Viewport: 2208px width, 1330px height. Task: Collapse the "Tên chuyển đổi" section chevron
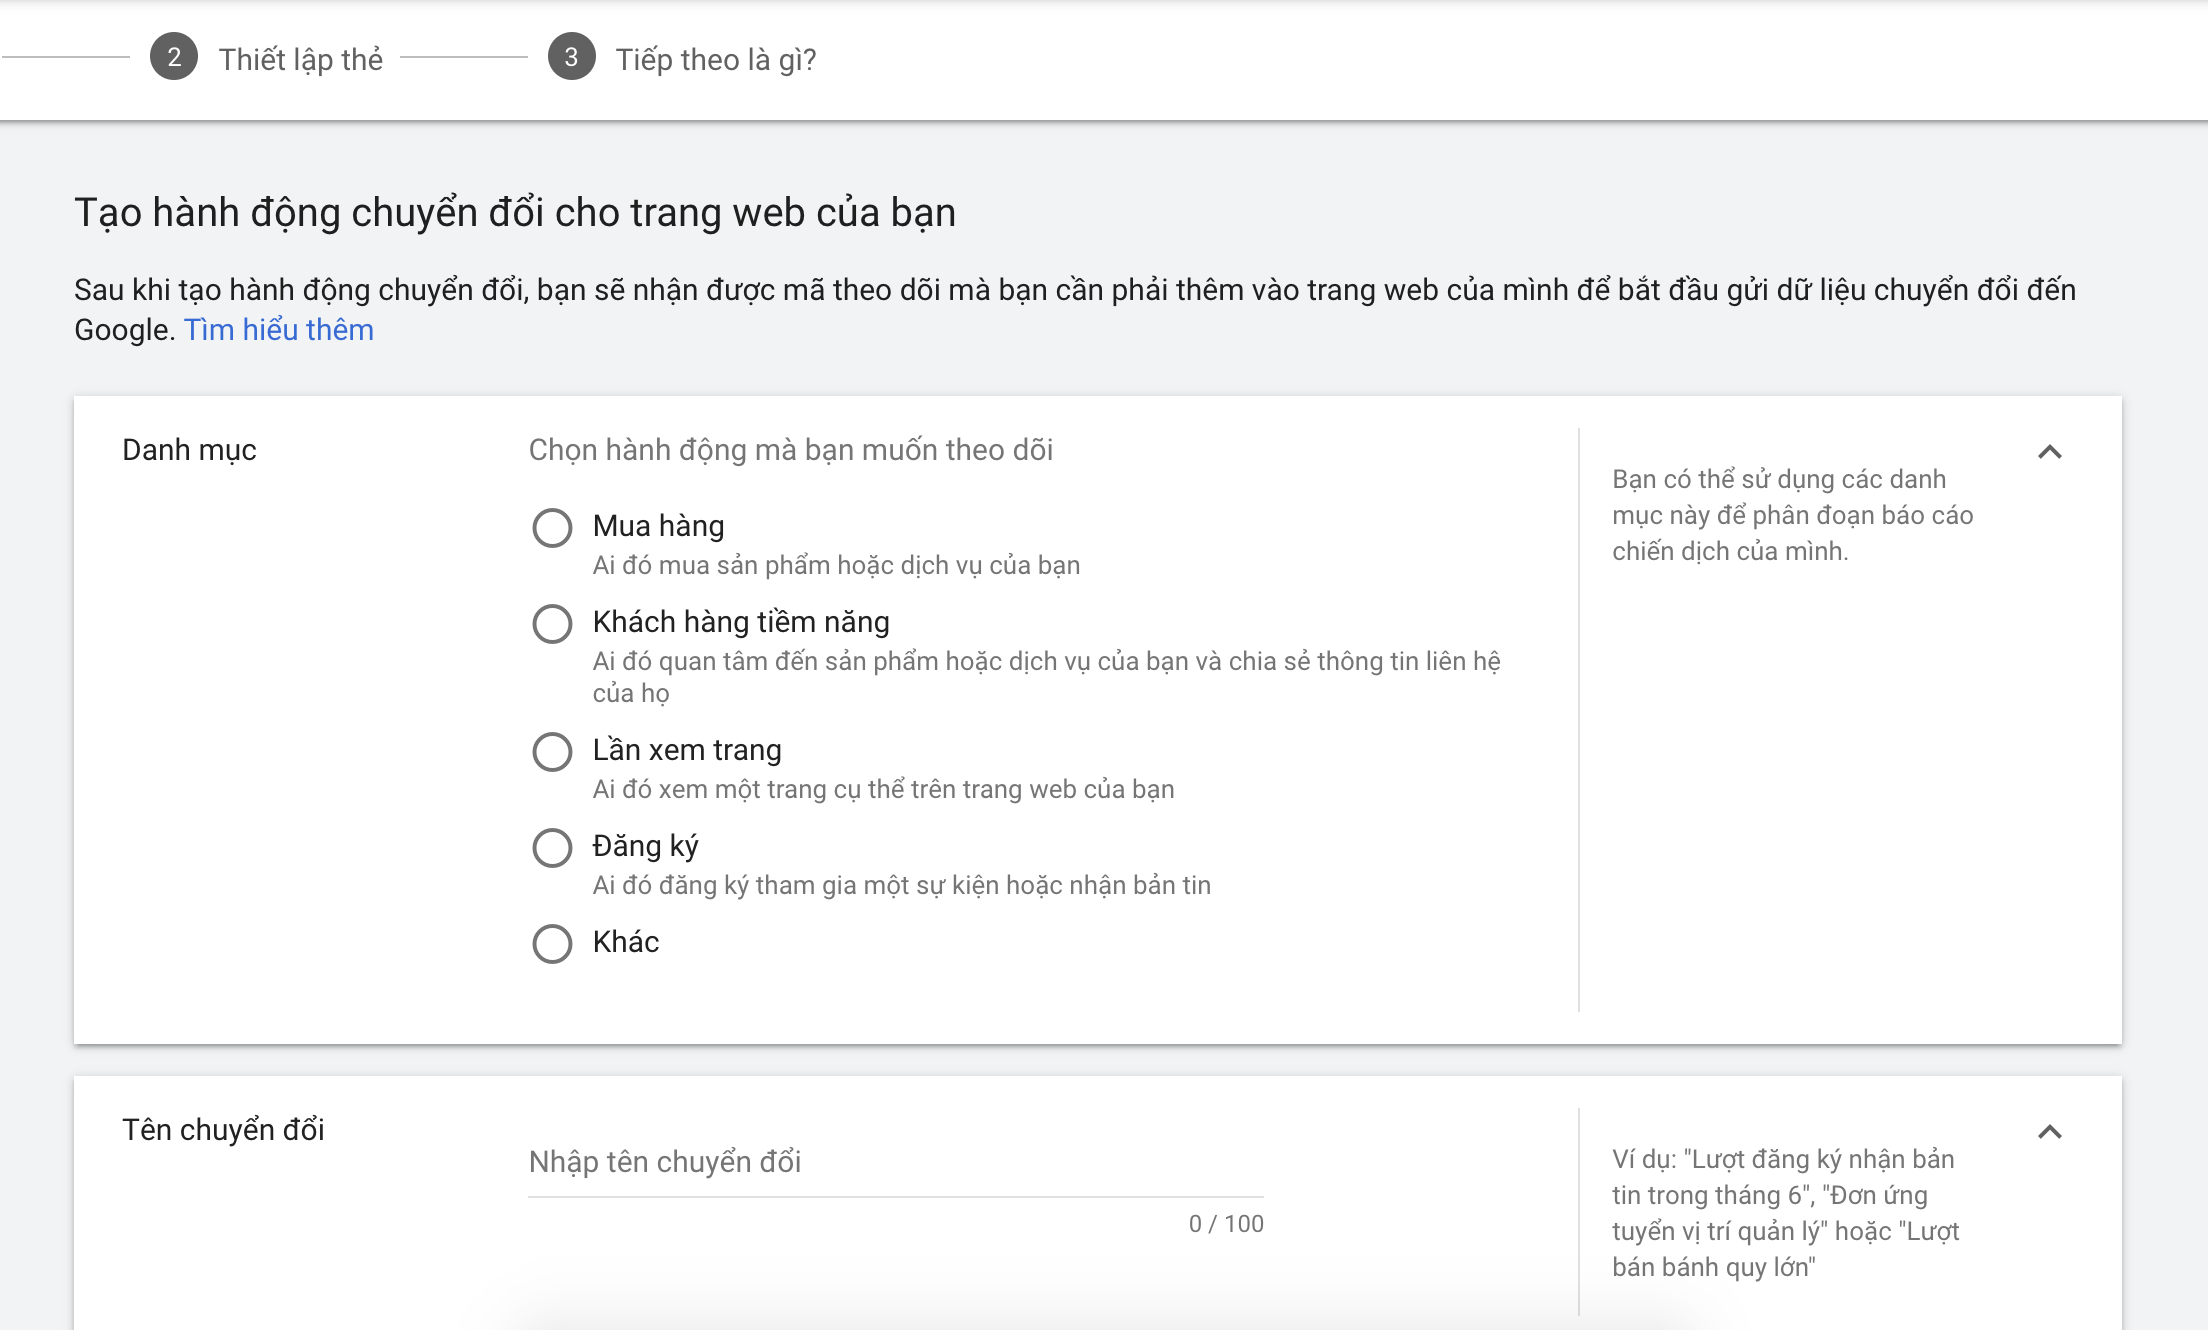tap(2049, 1132)
